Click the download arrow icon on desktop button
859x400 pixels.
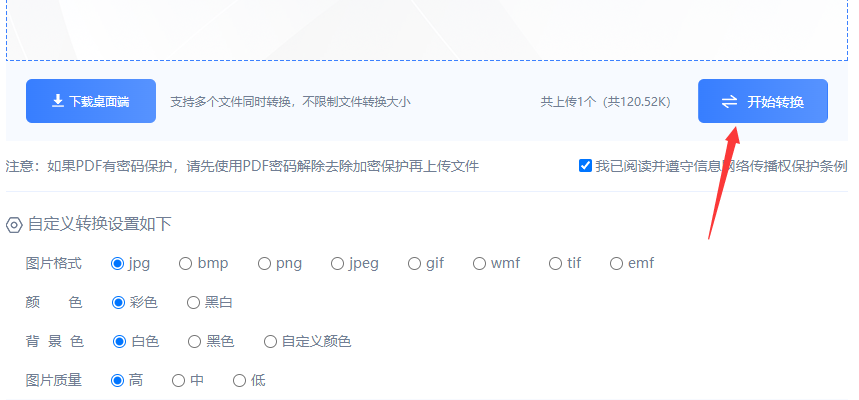(58, 101)
